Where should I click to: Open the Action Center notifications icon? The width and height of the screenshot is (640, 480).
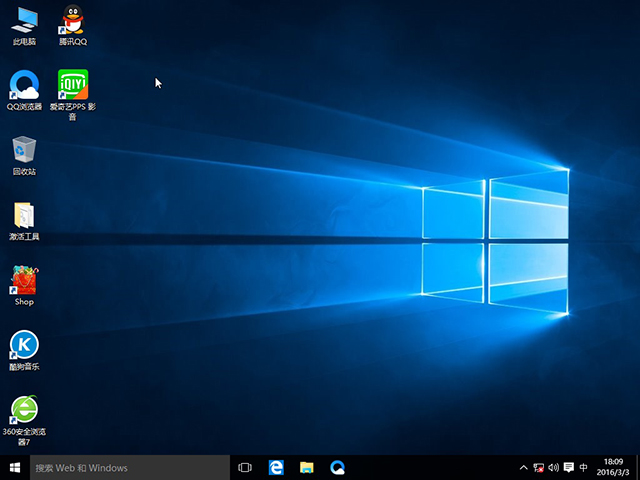[x=568, y=467]
